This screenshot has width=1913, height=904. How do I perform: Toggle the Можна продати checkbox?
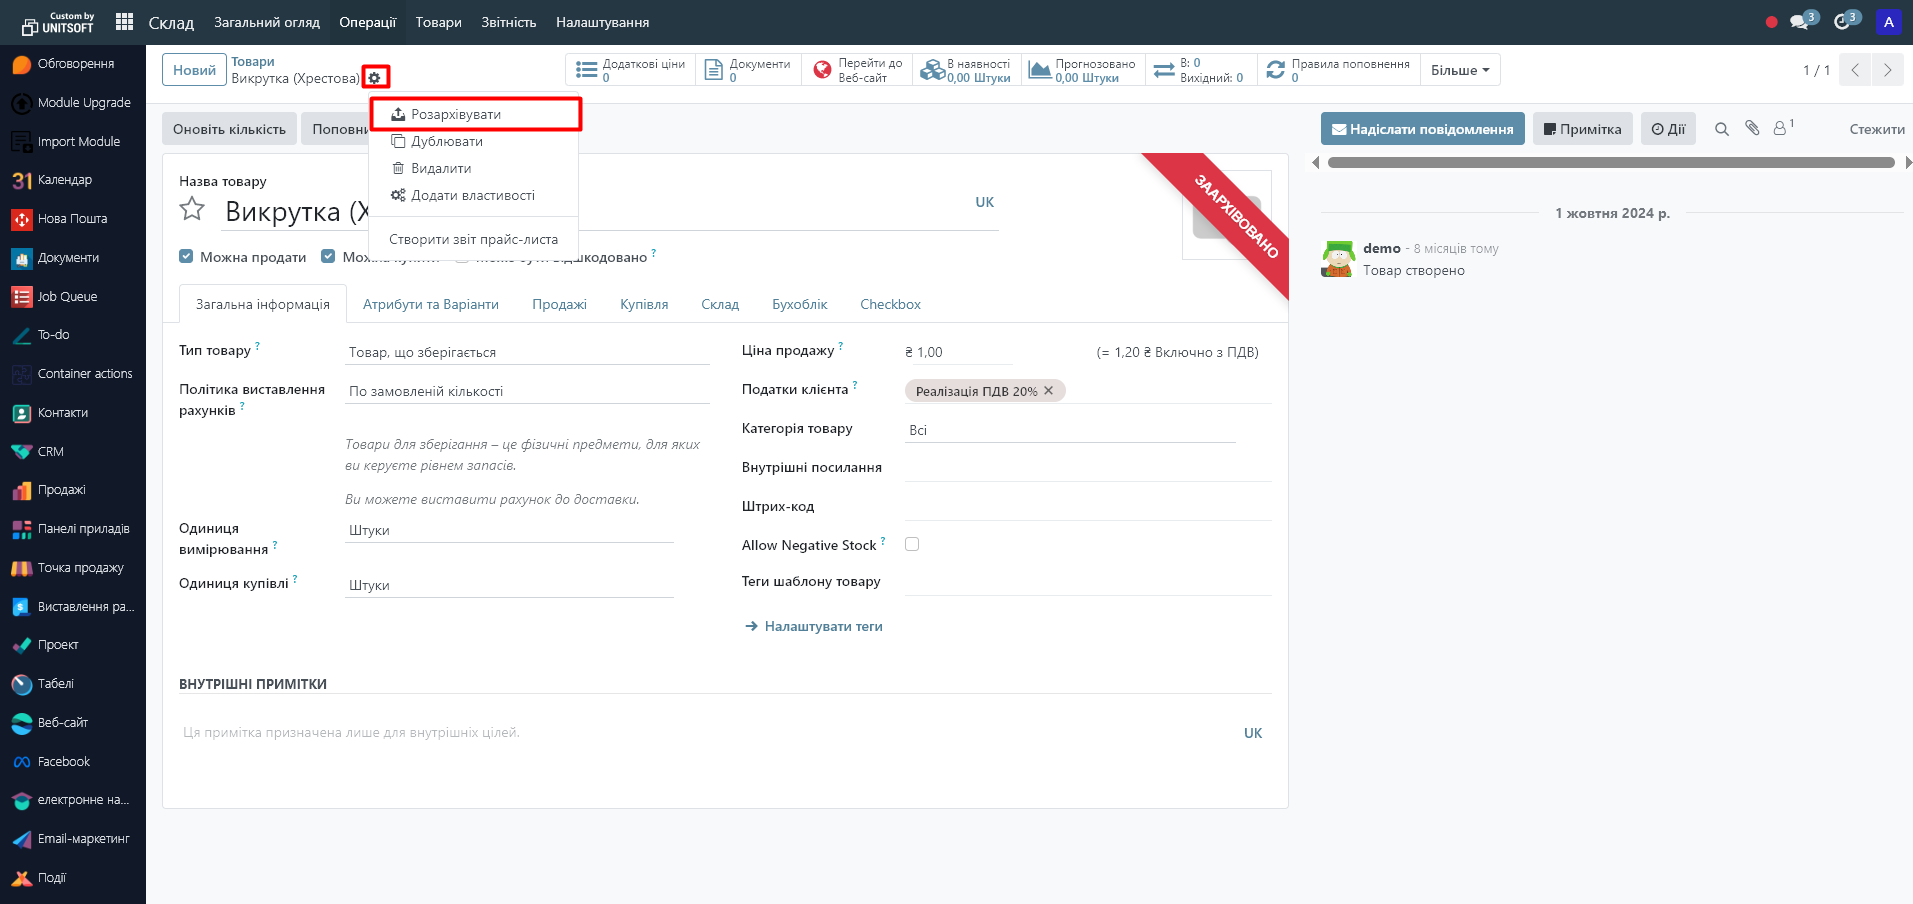point(186,257)
